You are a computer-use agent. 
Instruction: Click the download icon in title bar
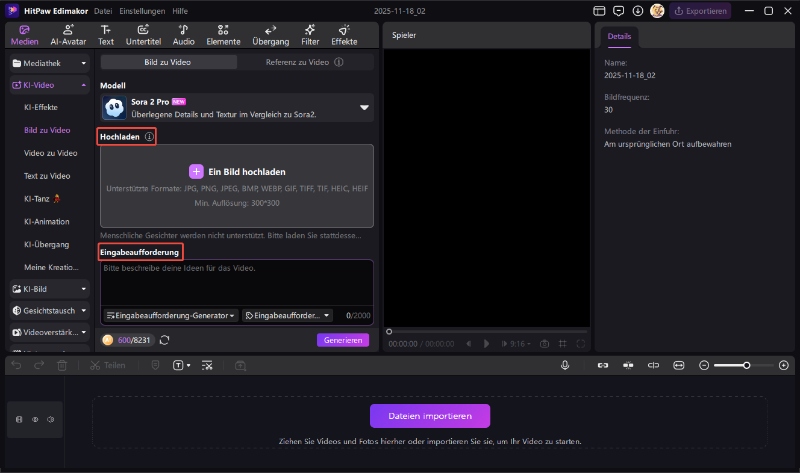pos(638,11)
